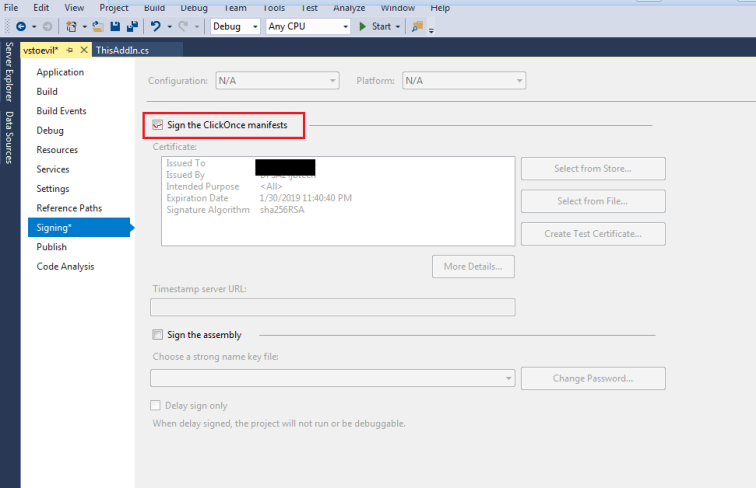Open the Test menu
Screen dimensions: 756x488
click(x=309, y=8)
